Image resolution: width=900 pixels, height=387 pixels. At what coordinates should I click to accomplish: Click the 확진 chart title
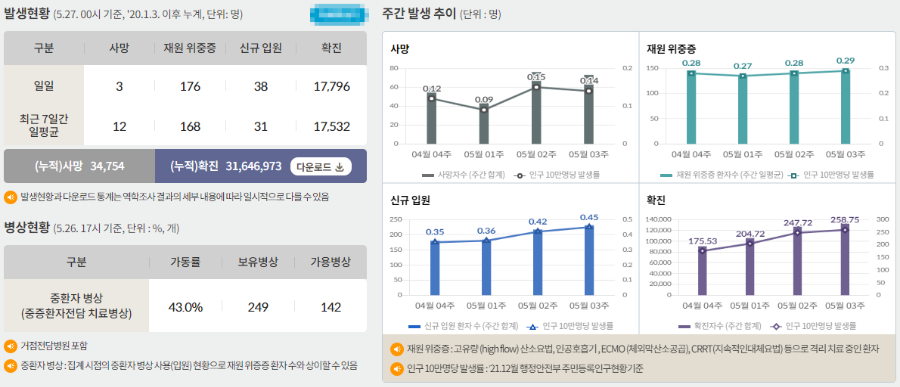[657, 200]
